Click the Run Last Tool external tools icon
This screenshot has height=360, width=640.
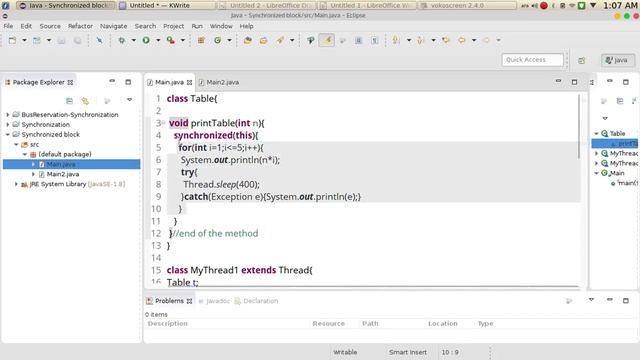click(x=171, y=40)
